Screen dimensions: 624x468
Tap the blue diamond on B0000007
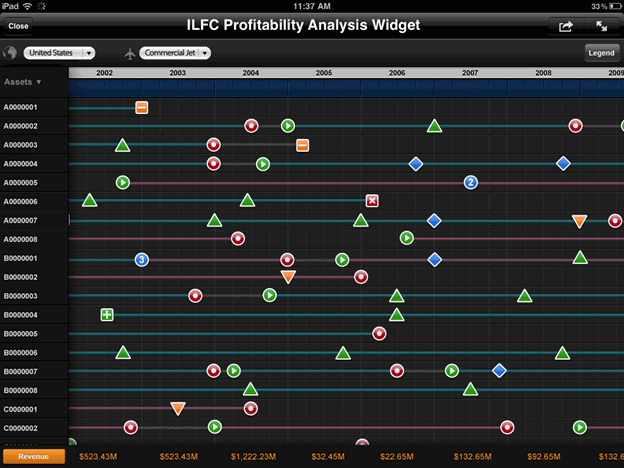499,371
